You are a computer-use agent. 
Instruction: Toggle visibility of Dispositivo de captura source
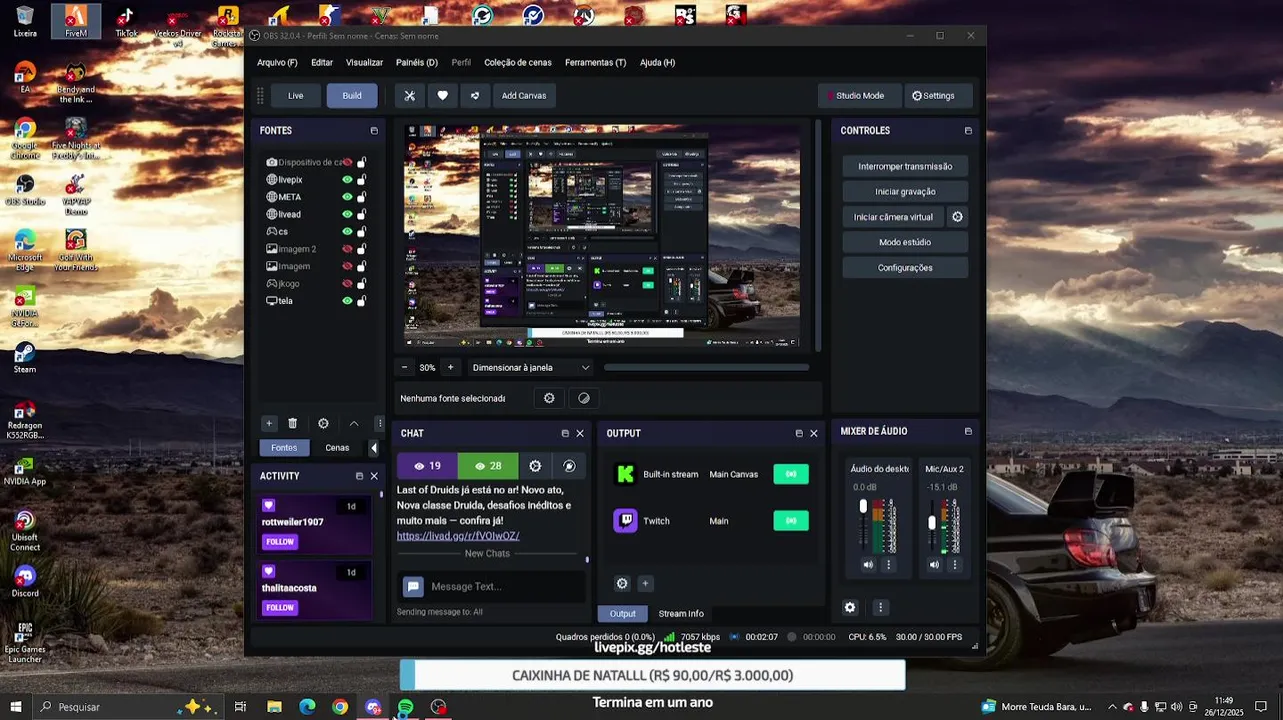click(347, 162)
